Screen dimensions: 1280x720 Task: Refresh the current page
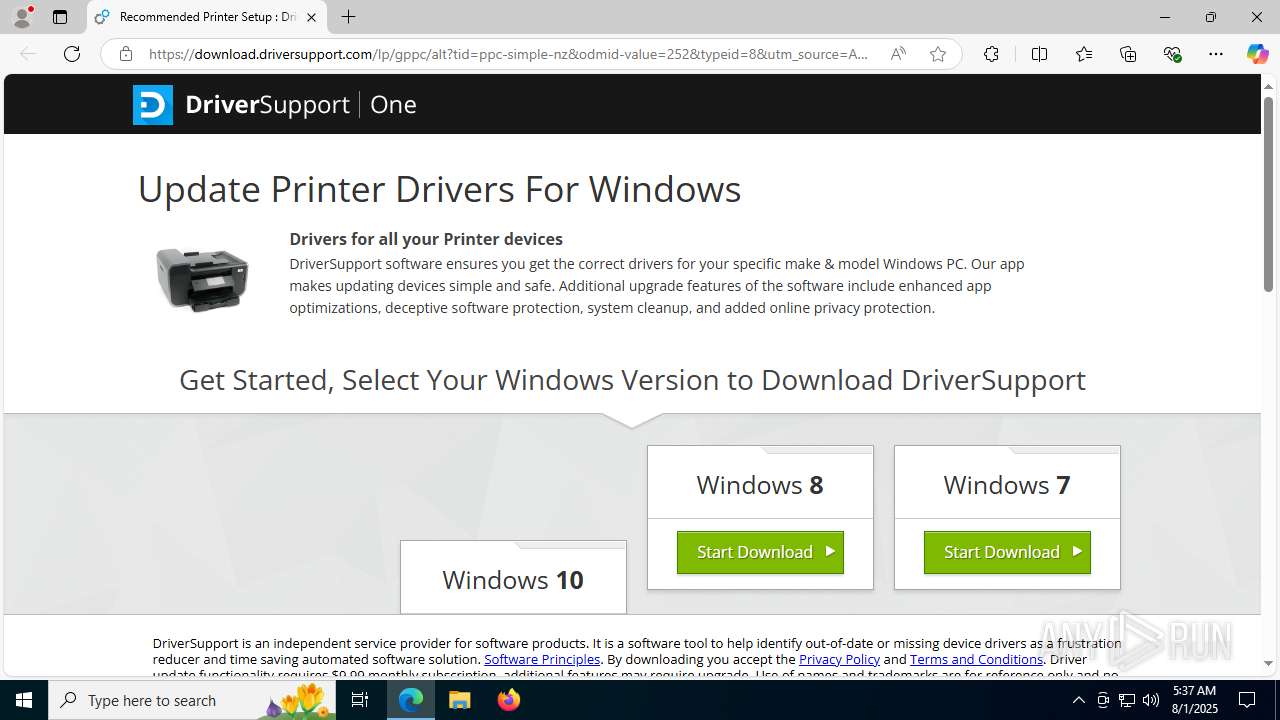point(72,54)
